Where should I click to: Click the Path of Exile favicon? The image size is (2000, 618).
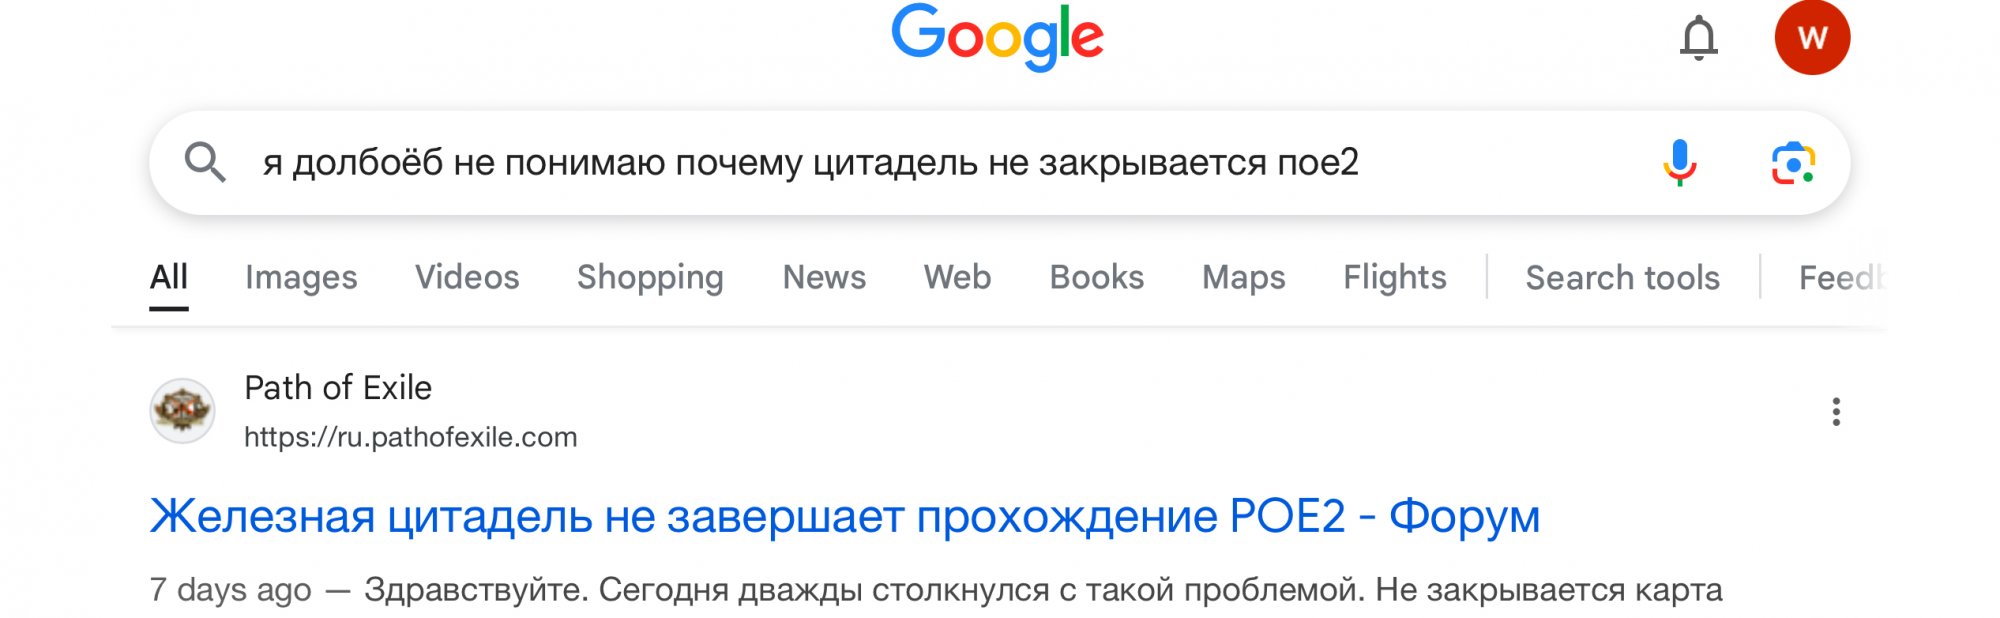point(182,411)
